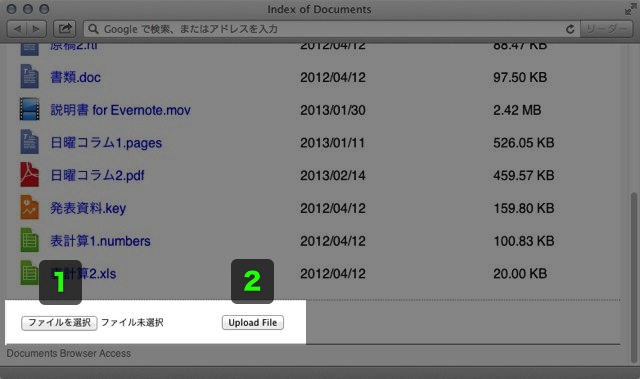Screen dimensions: 640x379
Task: Open 日曜コラム2.pdf link
Action: click(97, 175)
